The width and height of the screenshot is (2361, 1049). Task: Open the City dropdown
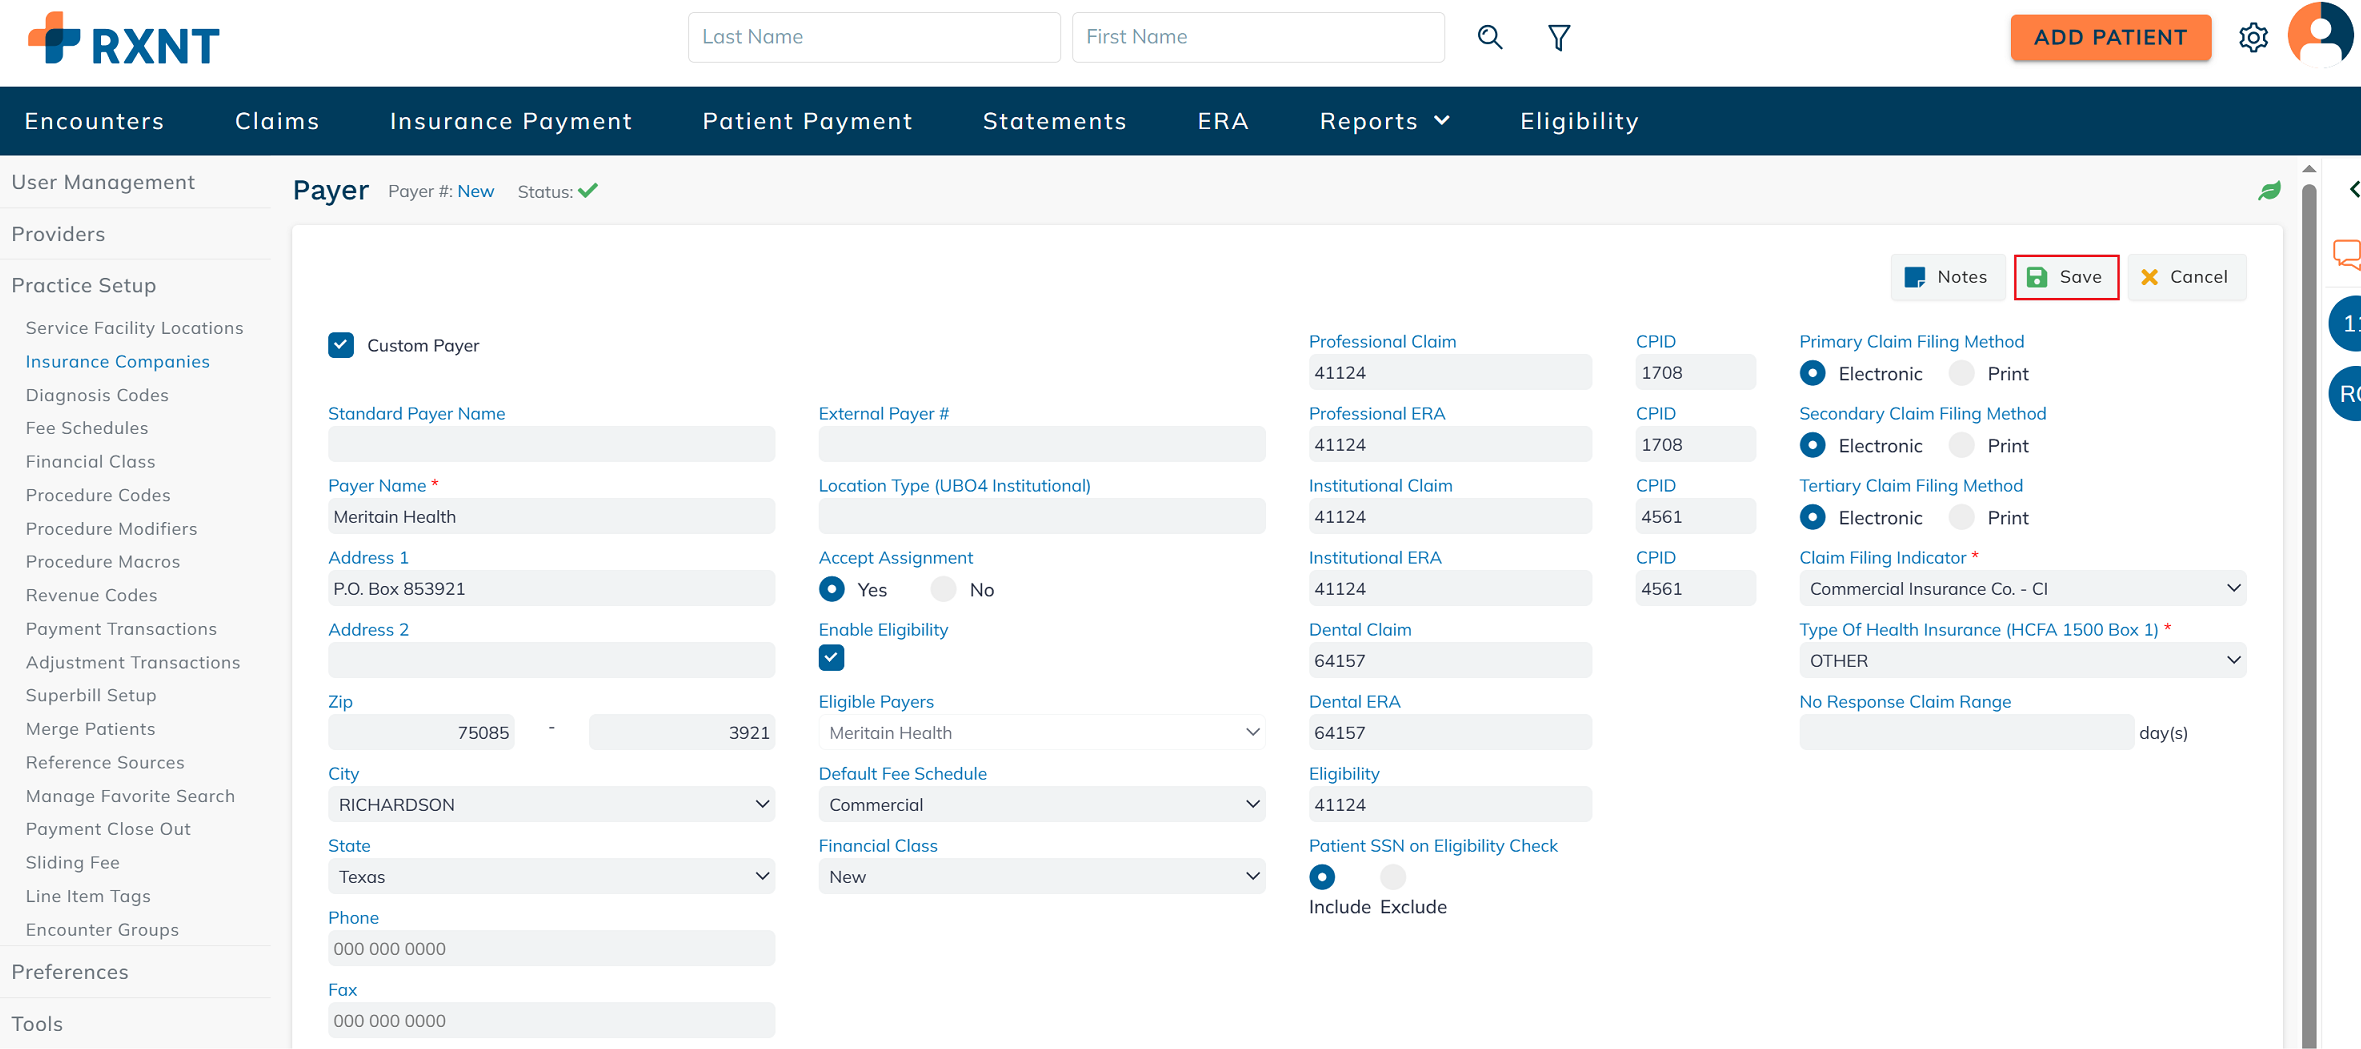[551, 804]
